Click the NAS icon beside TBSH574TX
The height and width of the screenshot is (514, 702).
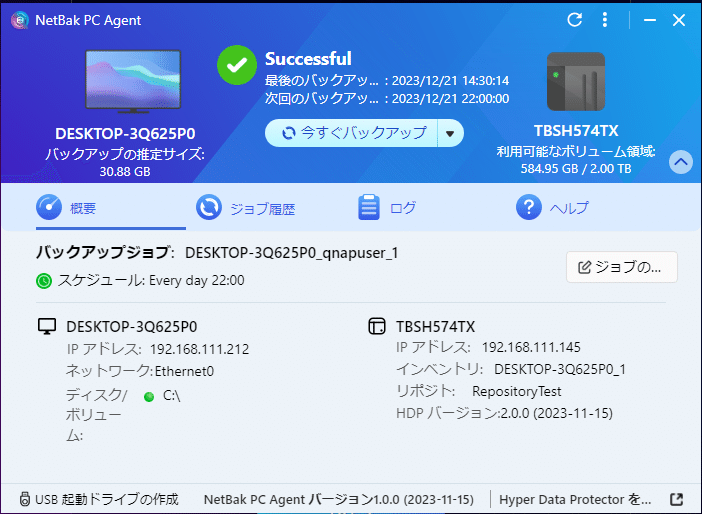pyautogui.click(x=377, y=326)
